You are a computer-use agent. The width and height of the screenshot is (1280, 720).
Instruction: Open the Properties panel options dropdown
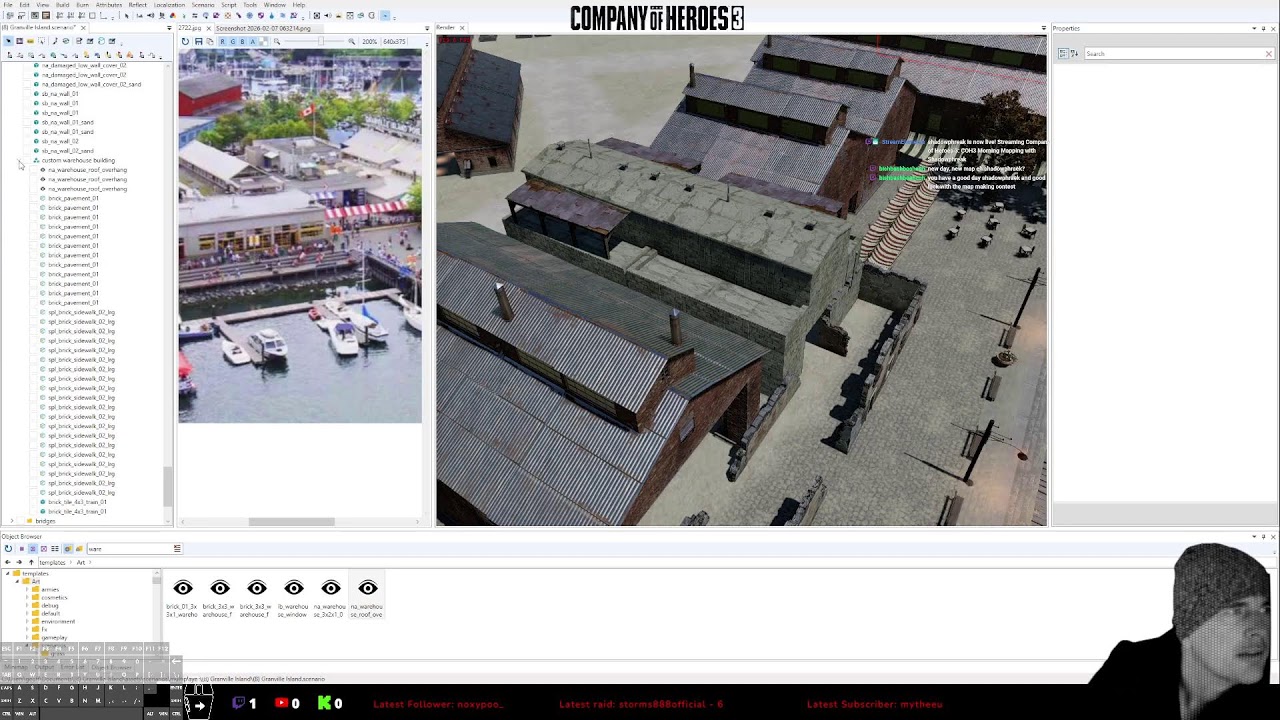tap(1254, 28)
